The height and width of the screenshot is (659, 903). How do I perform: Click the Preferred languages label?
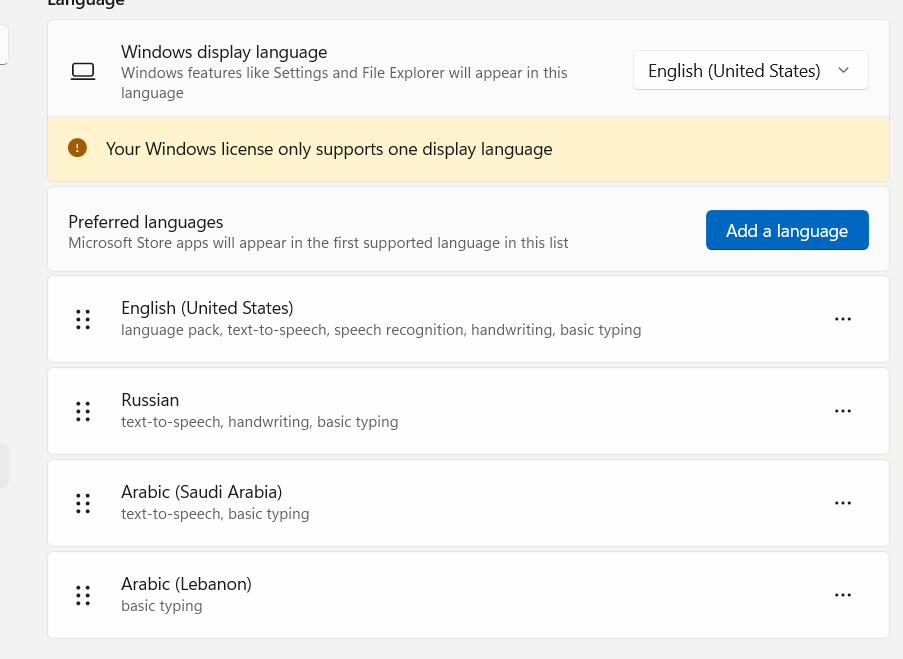146,221
